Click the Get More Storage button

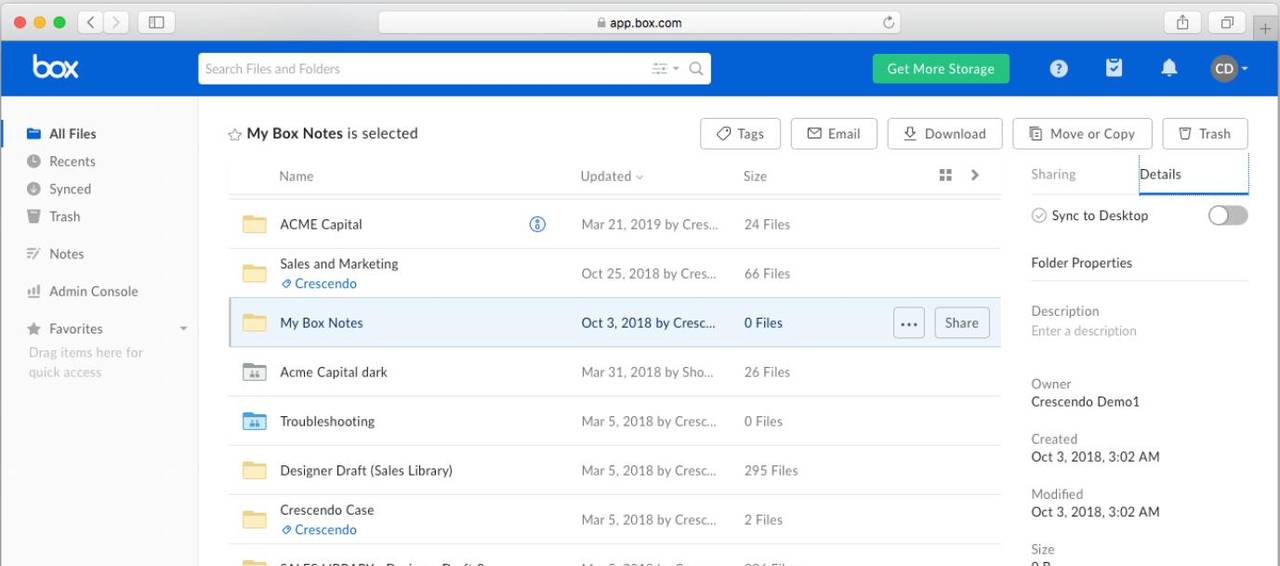(940, 69)
